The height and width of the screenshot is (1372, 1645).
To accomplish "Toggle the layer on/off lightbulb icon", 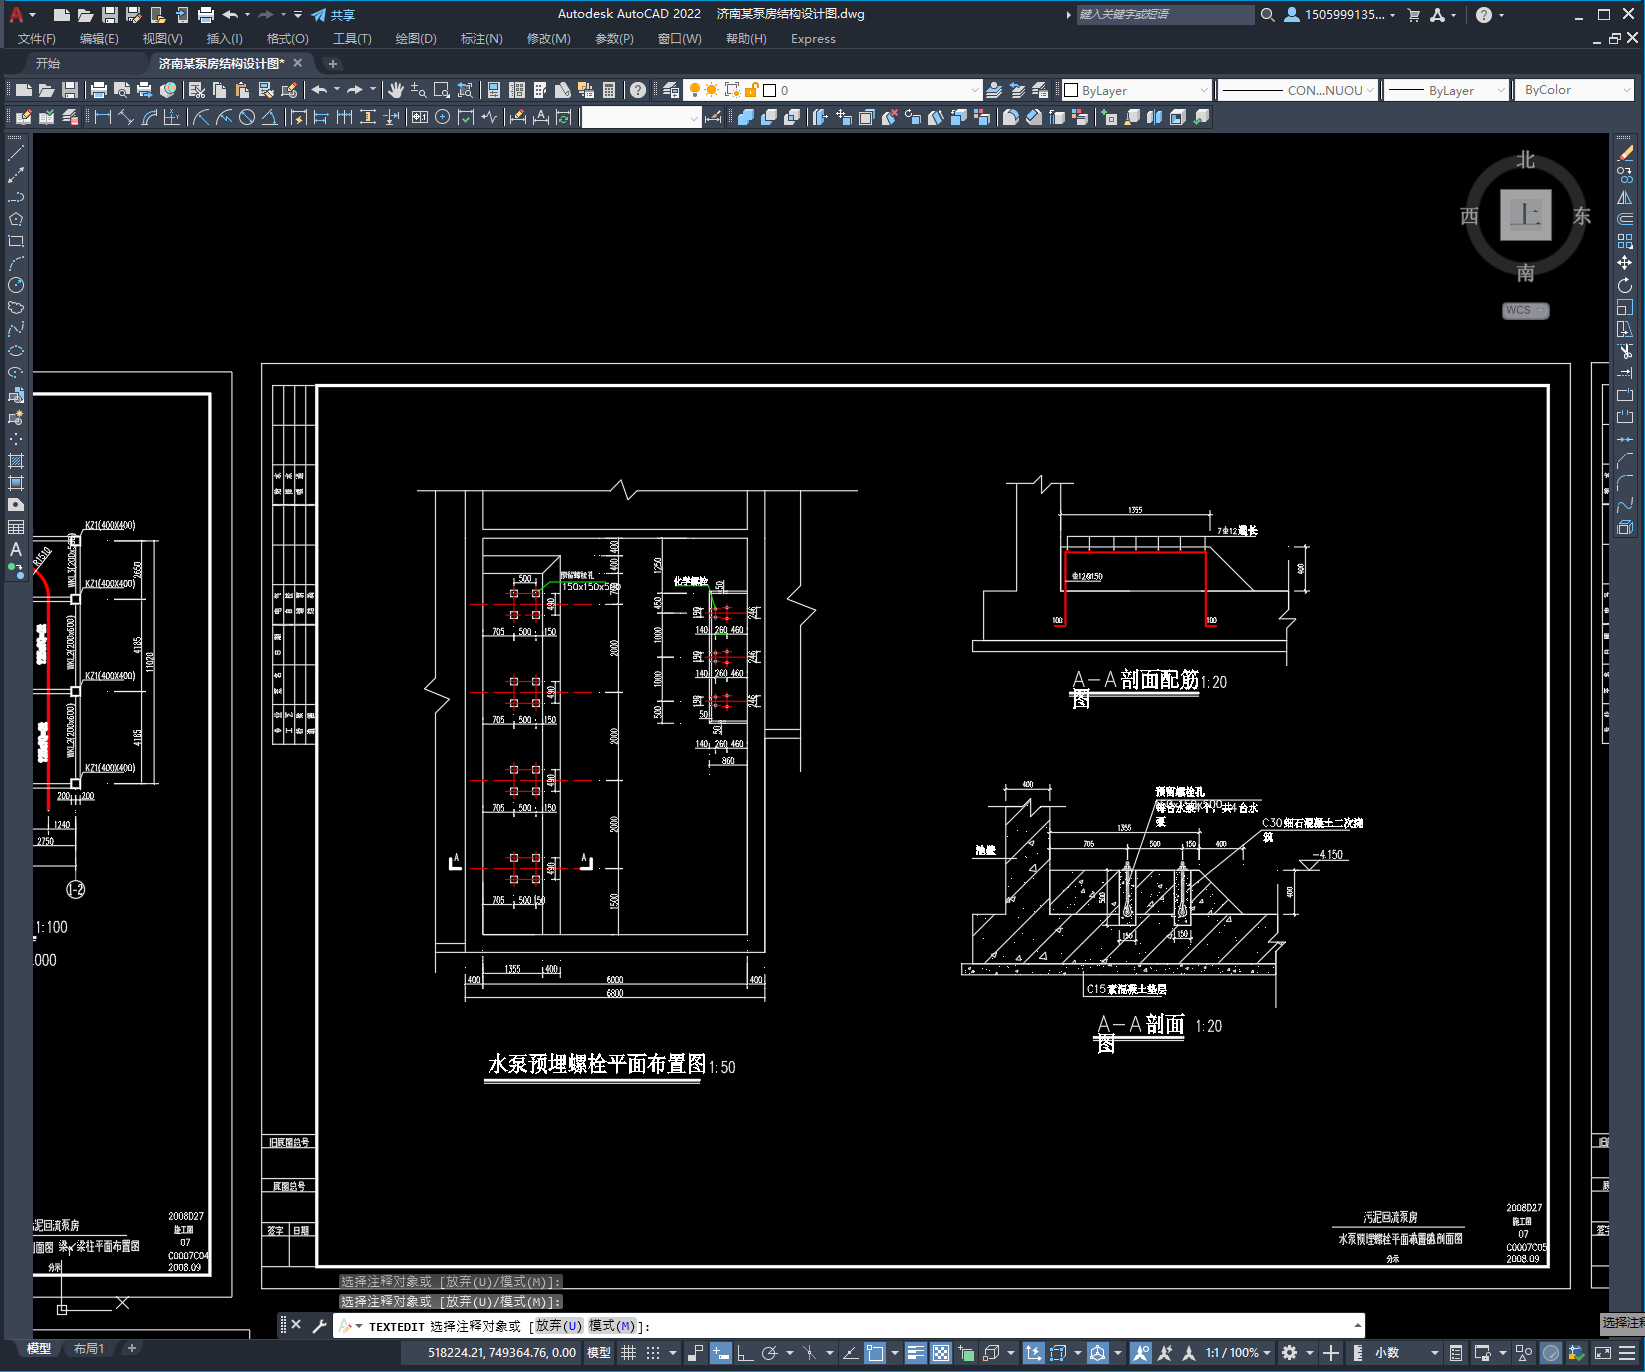I will 694,90.
